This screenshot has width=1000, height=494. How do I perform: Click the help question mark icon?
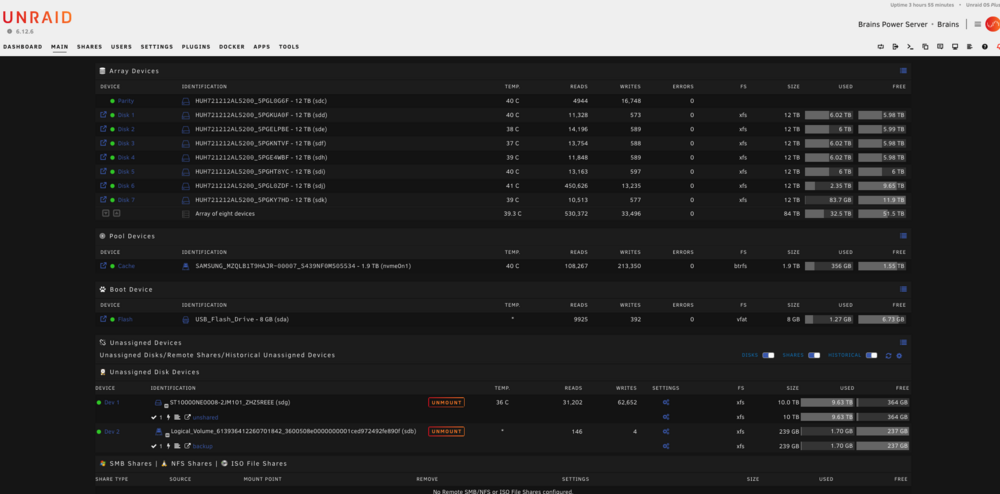985,47
